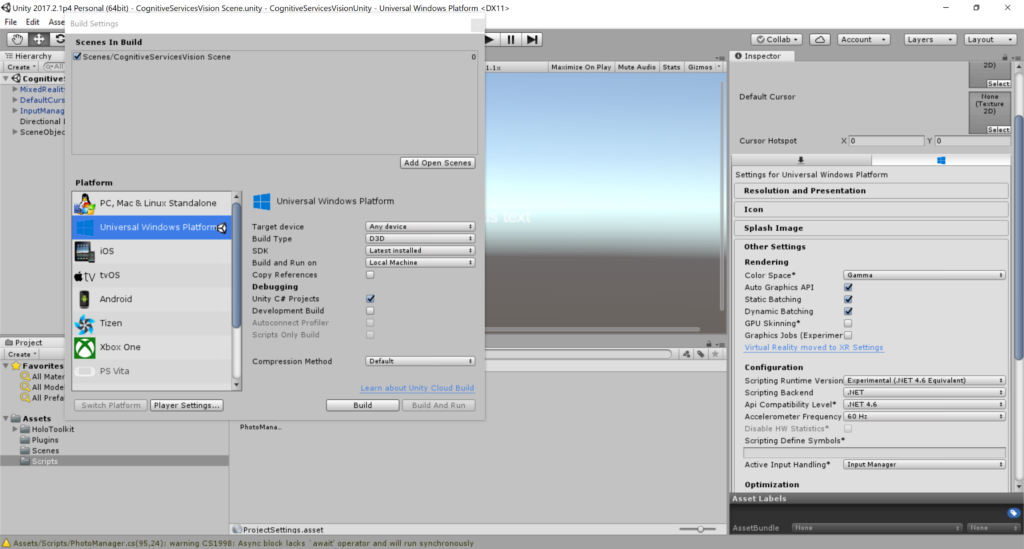Click the Play button
Viewport: 1024px width, 549px height.
[490, 39]
